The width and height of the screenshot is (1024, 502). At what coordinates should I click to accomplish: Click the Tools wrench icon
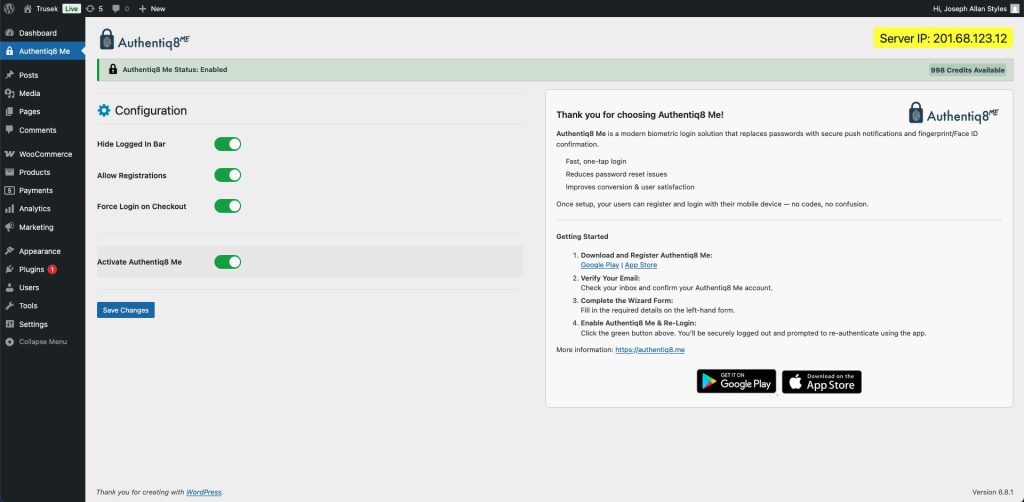[9, 306]
